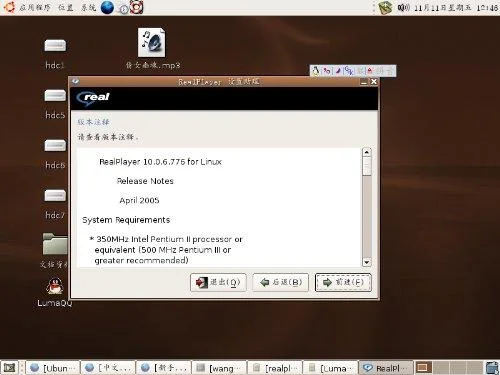This screenshot has width=500, height=375.
Task: Click the S-shaped icon on input method bar
Action: tap(349, 71)
